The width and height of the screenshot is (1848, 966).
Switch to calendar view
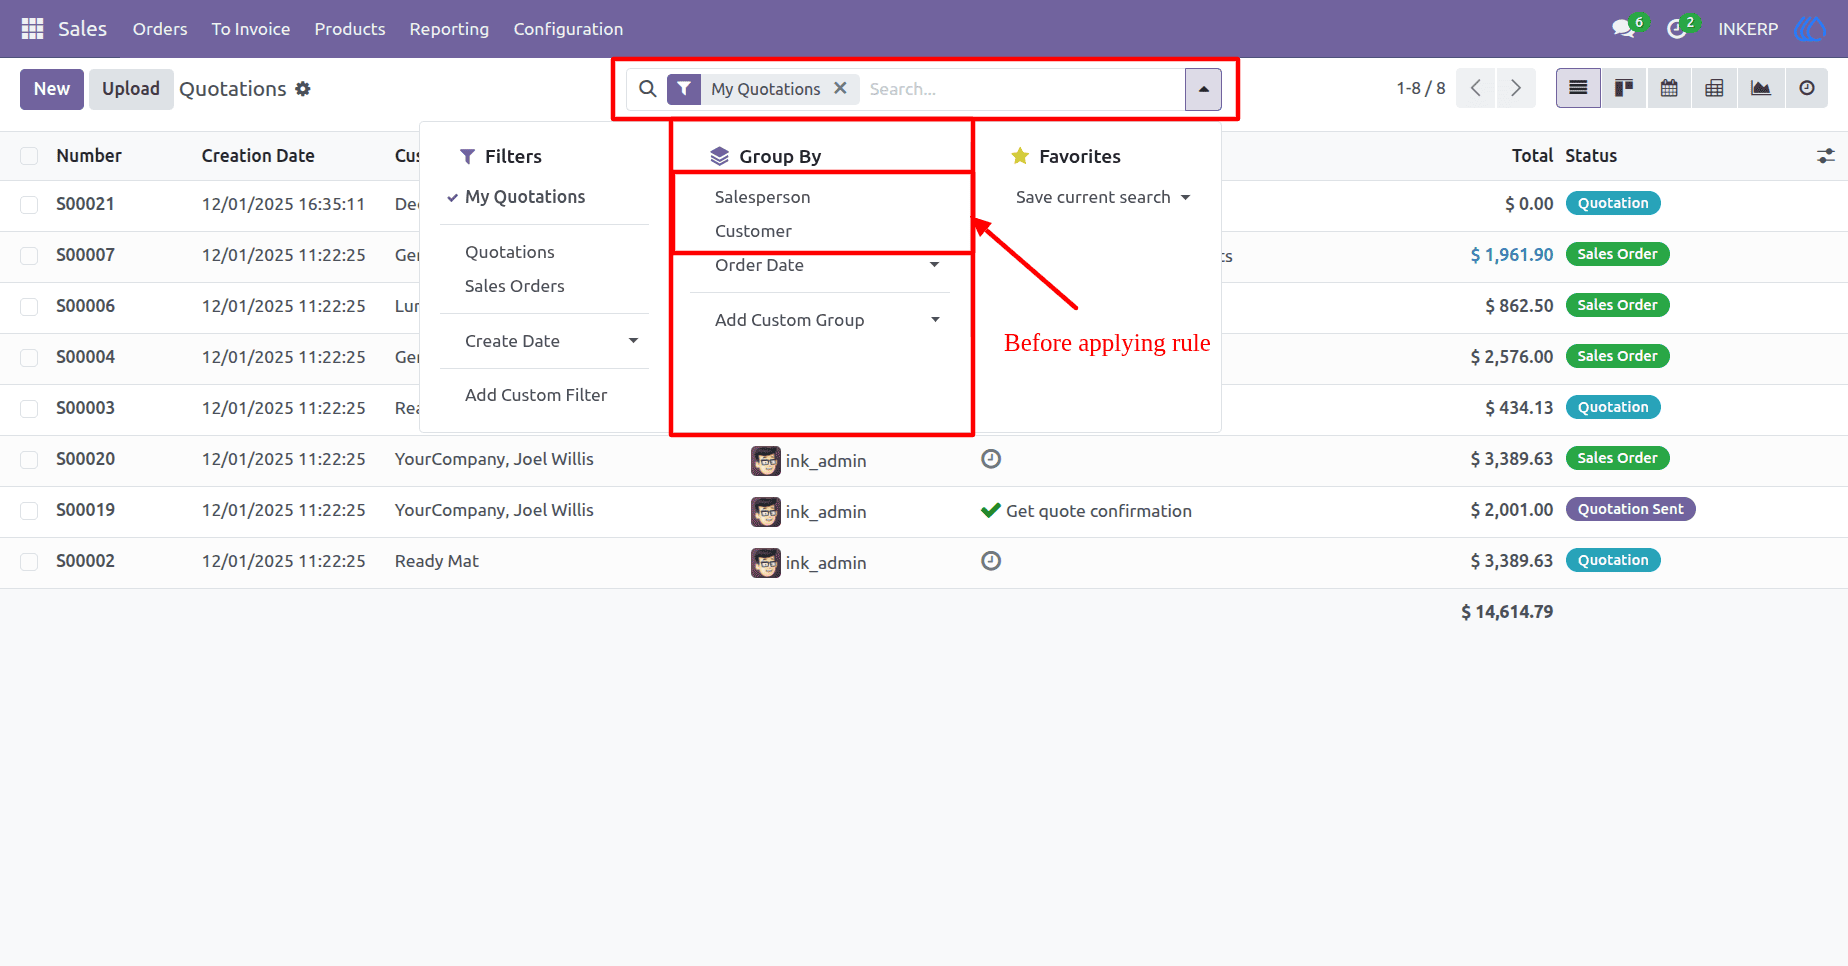(1669, 88)
